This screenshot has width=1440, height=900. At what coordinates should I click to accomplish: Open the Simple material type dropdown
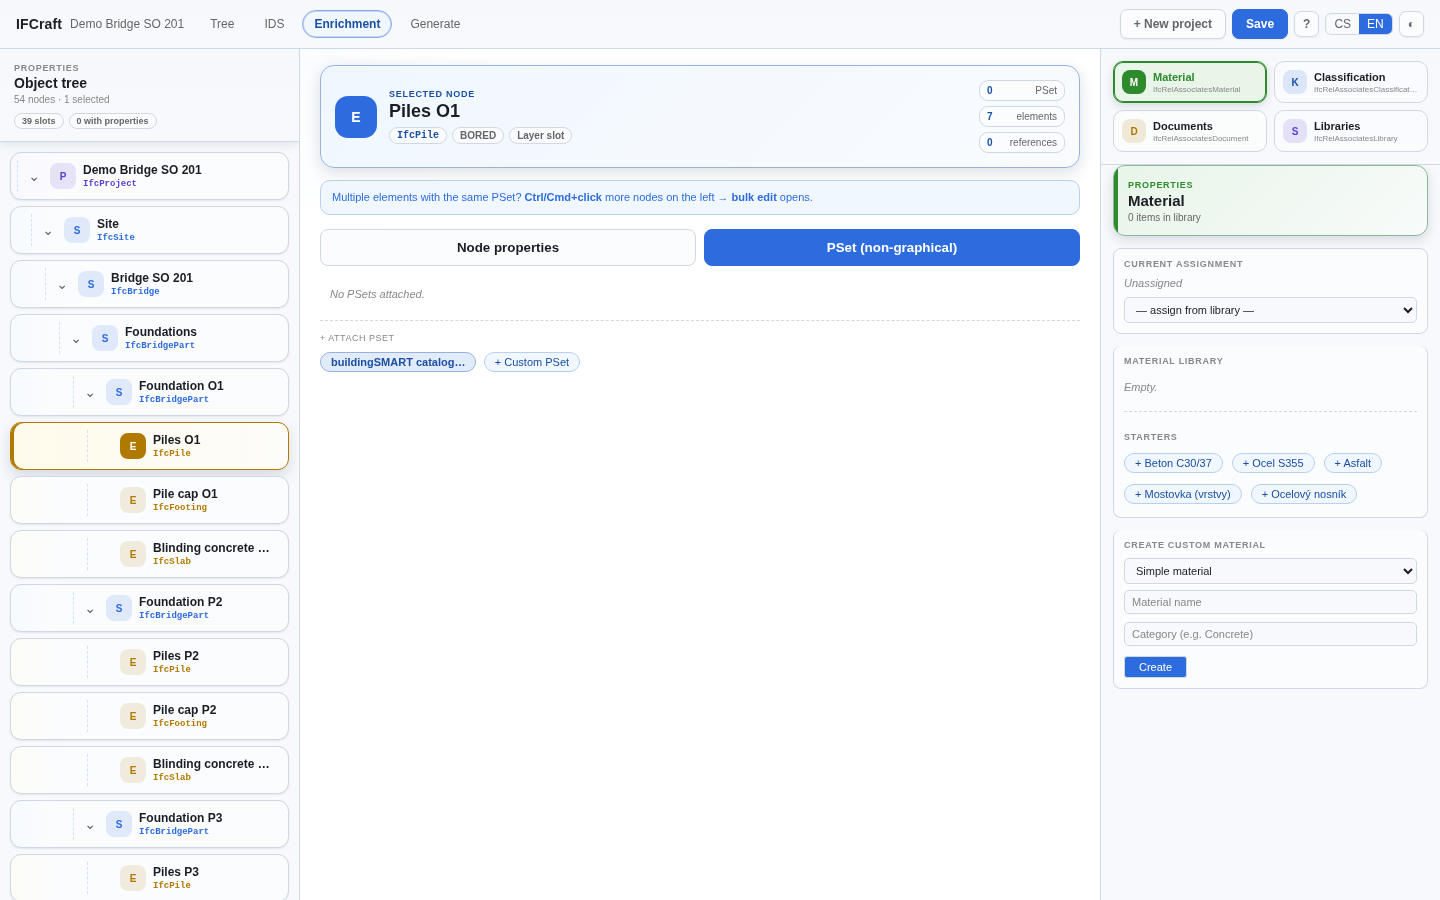point(1270,571)
